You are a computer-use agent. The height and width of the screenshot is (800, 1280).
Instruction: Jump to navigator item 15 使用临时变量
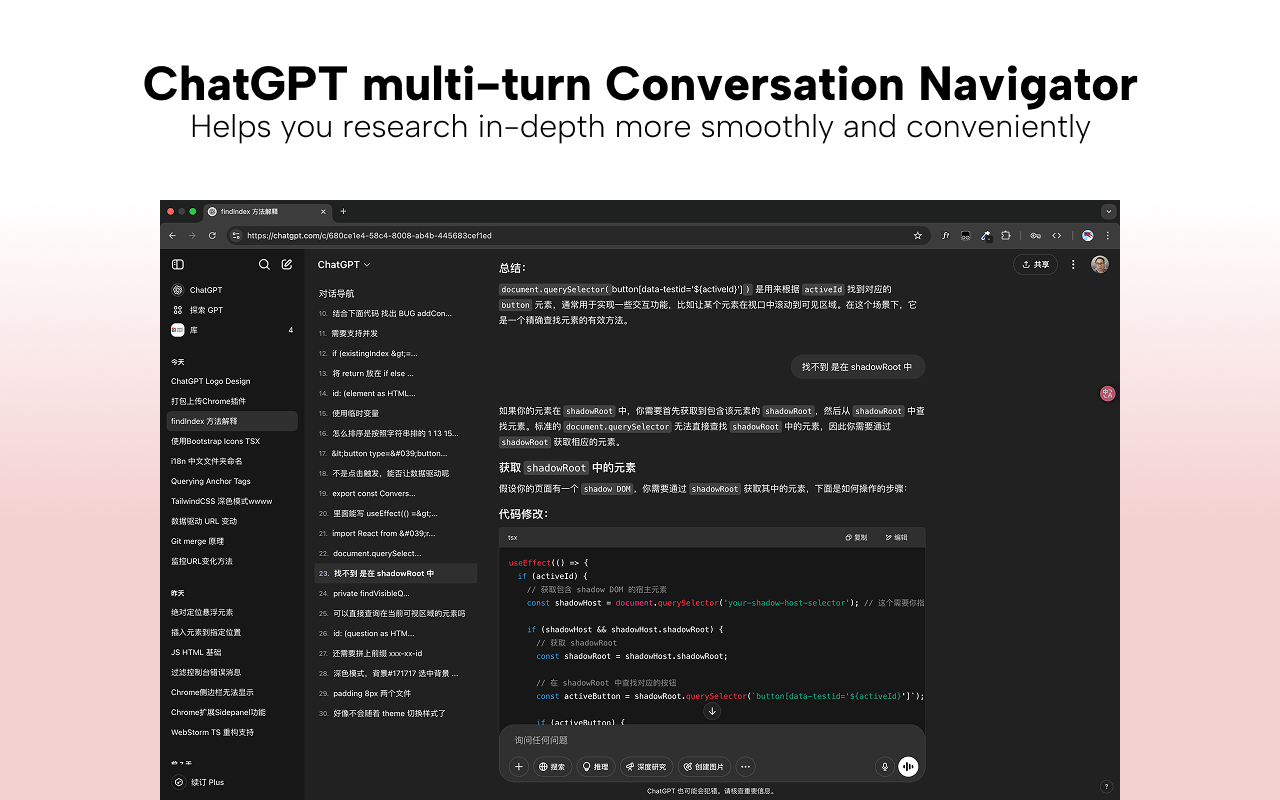pyautogui.click(x=396, y=413)
